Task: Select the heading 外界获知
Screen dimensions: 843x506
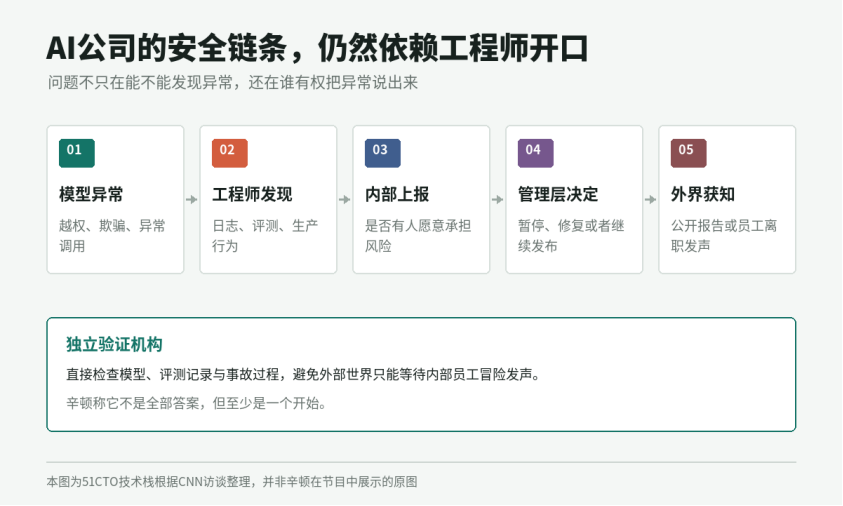Action: (x=703, y=195)
